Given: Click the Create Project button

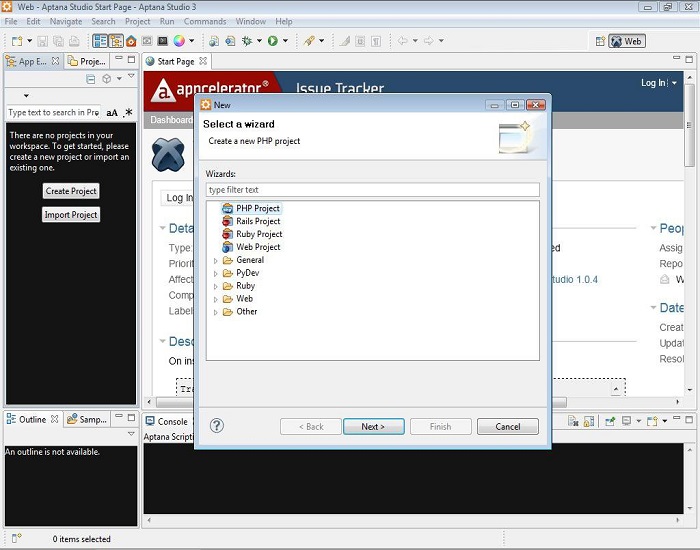Looking at the screenshot, I should pyautogui.click(x=71, y=191).
